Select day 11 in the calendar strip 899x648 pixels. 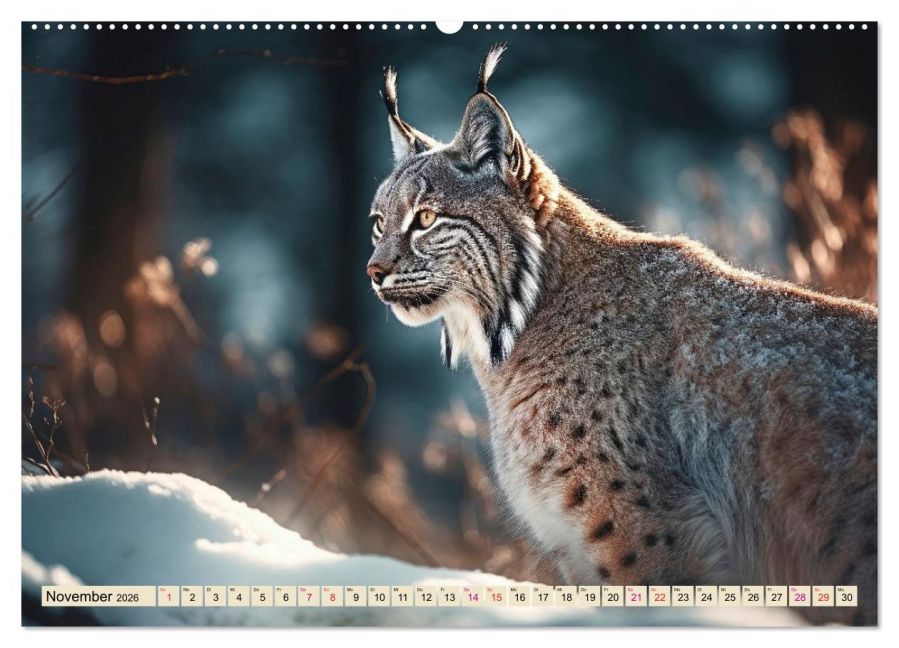click(x=402, y=596)
